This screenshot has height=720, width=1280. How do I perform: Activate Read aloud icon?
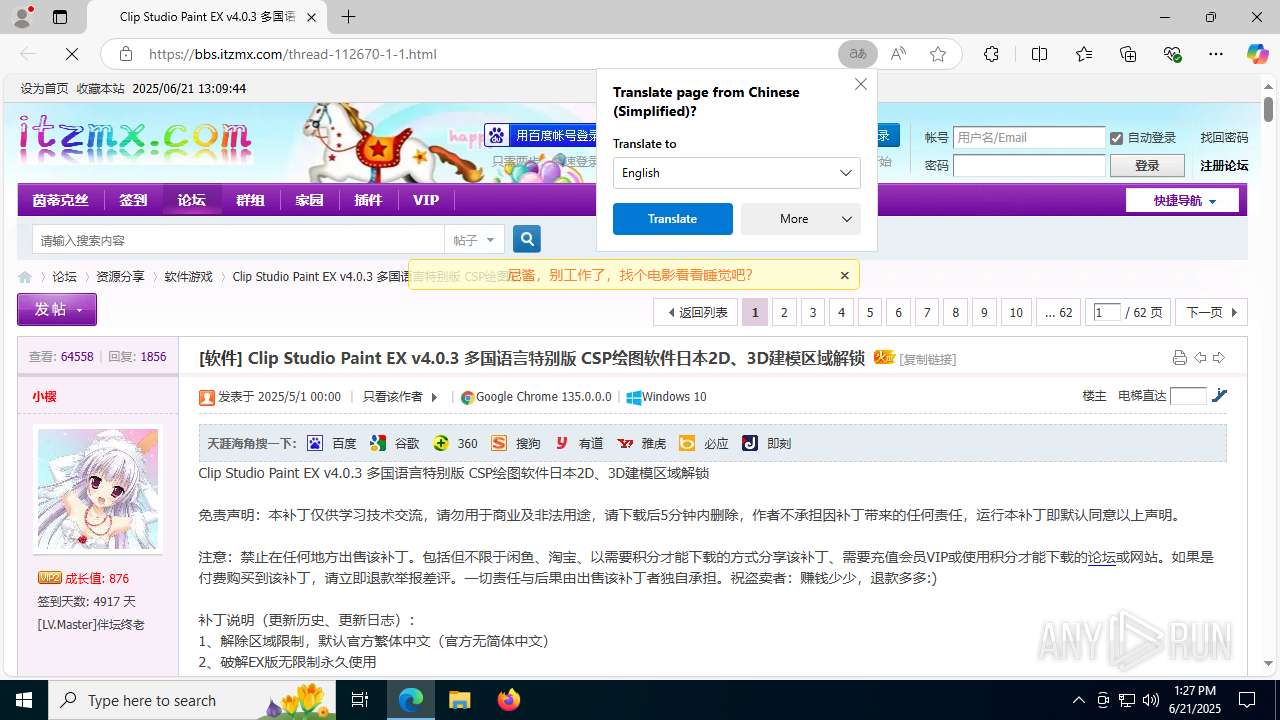coord(898,54)
